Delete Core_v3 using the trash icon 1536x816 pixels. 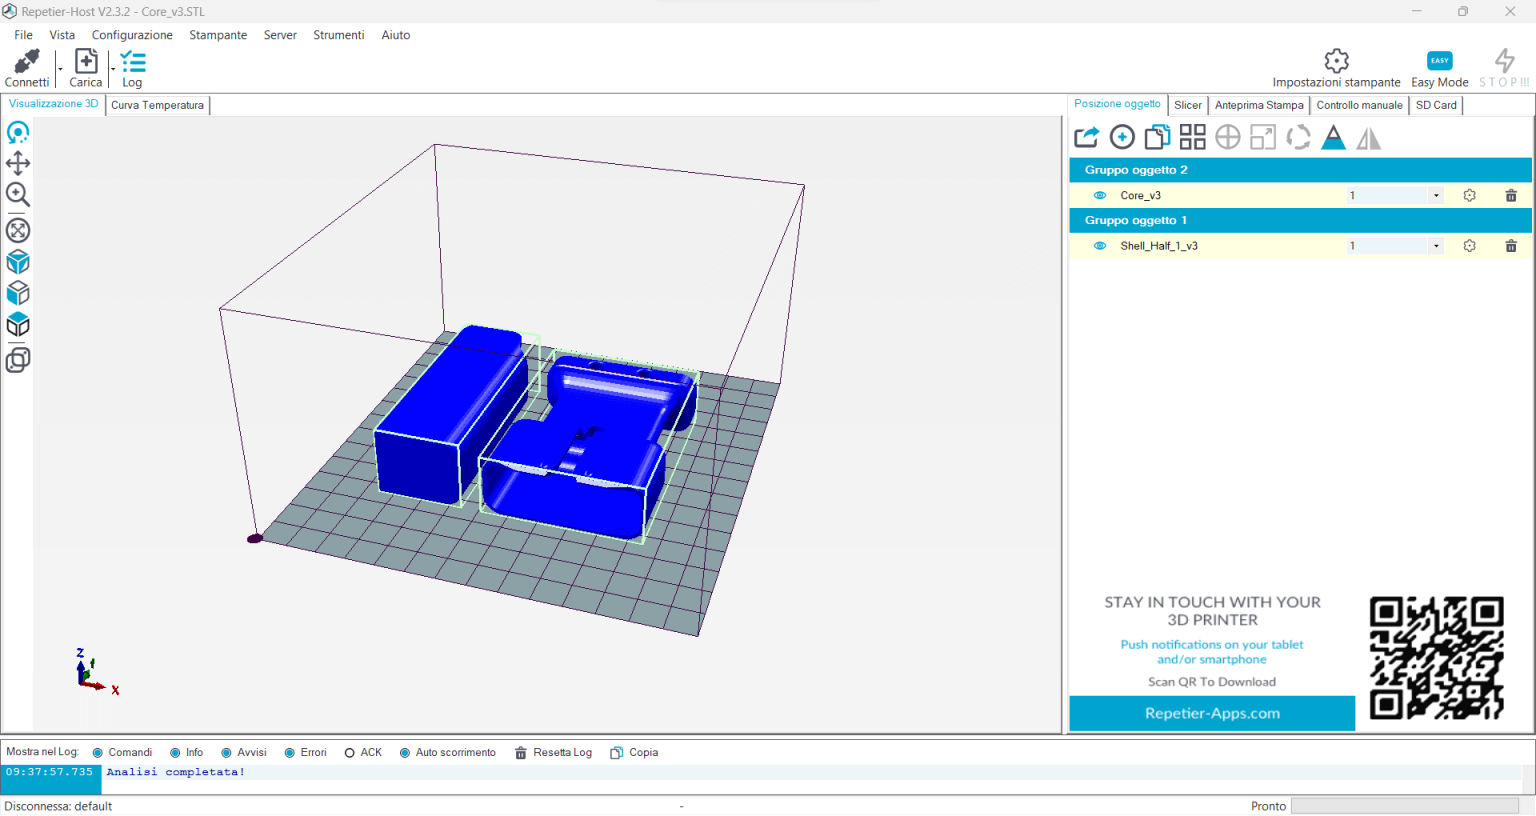click(x=1511, y=195)
